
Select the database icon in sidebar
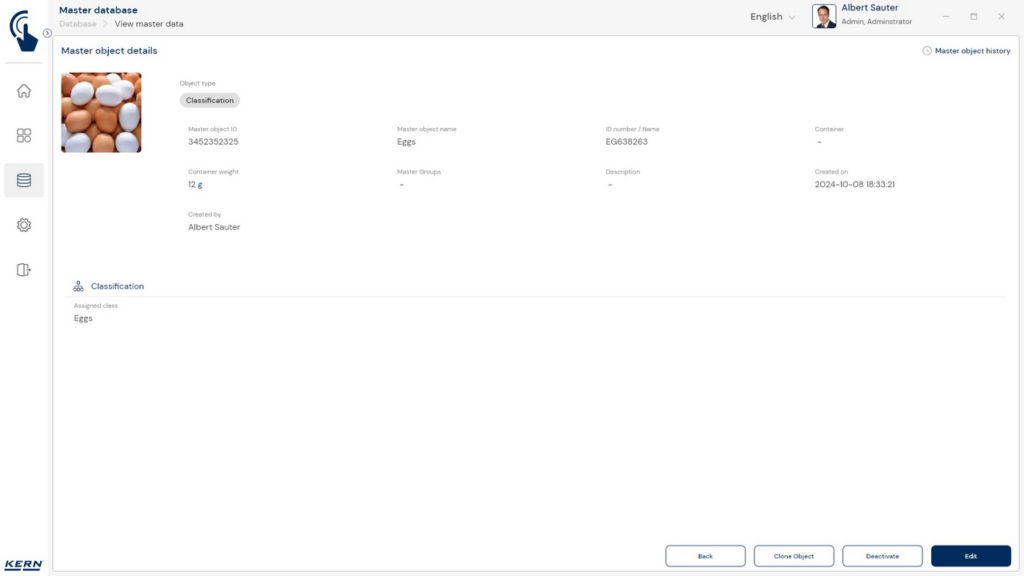click(x=24, y=180)
